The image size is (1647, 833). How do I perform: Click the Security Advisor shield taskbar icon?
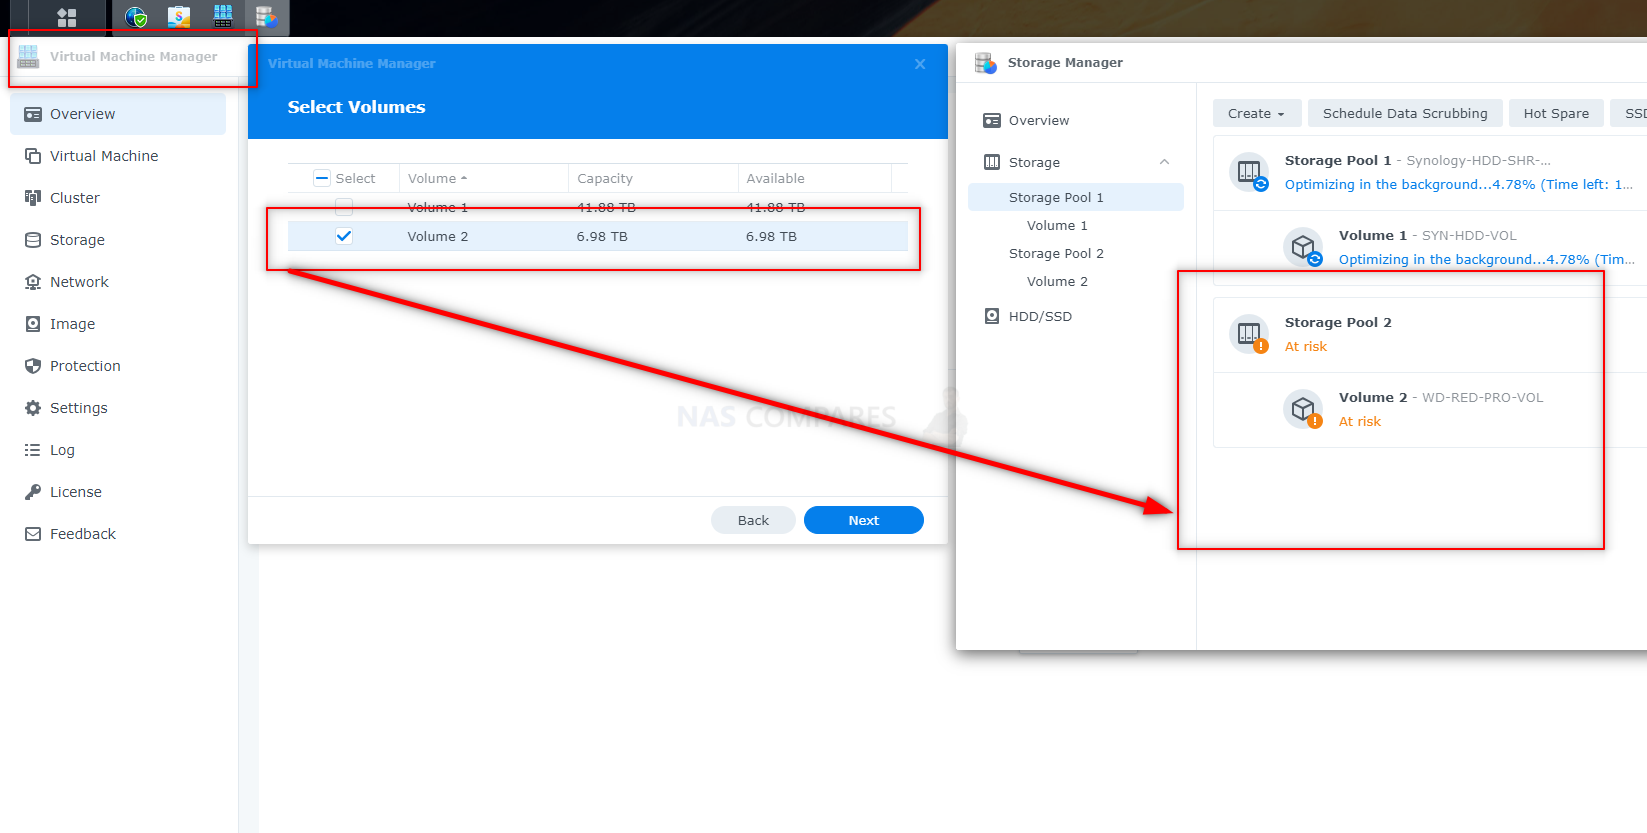pos(136,17)
